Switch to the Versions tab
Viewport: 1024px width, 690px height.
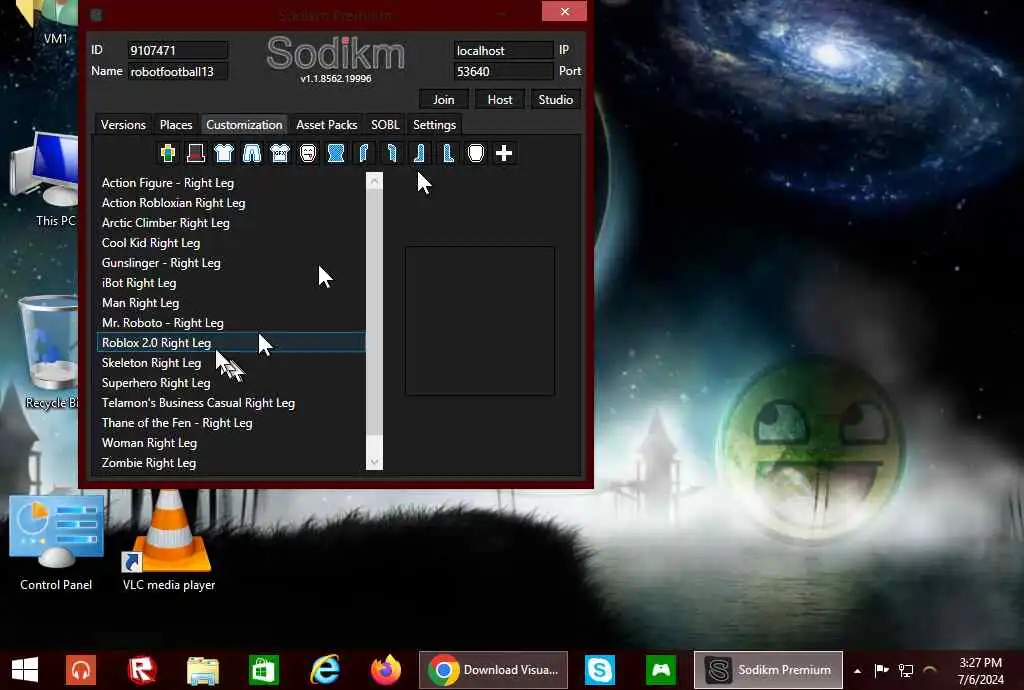tap(123, 125)
